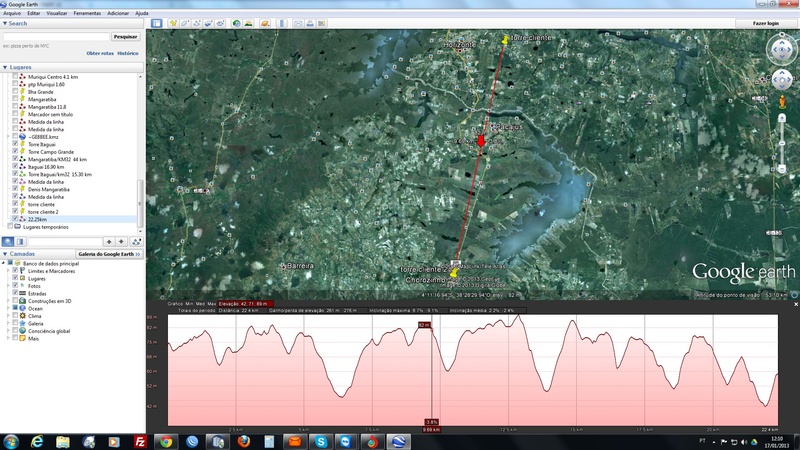Record a tour toolbar button
The image size is (800, 450).
click(220, 23)
